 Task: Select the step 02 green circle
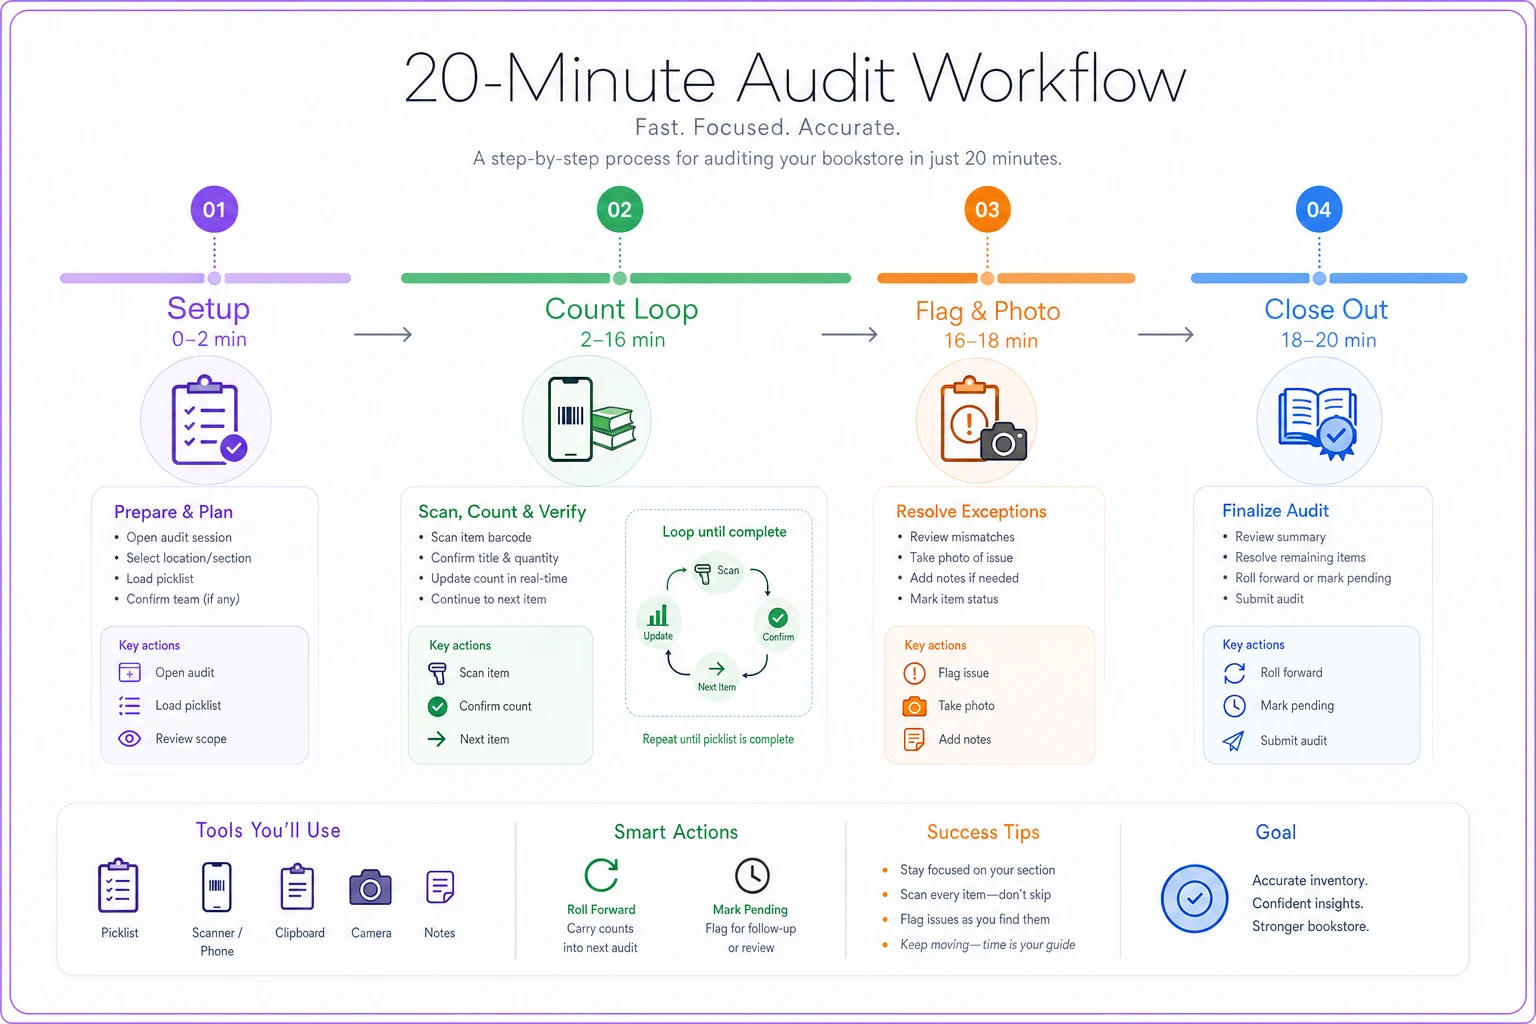point(620,210)
